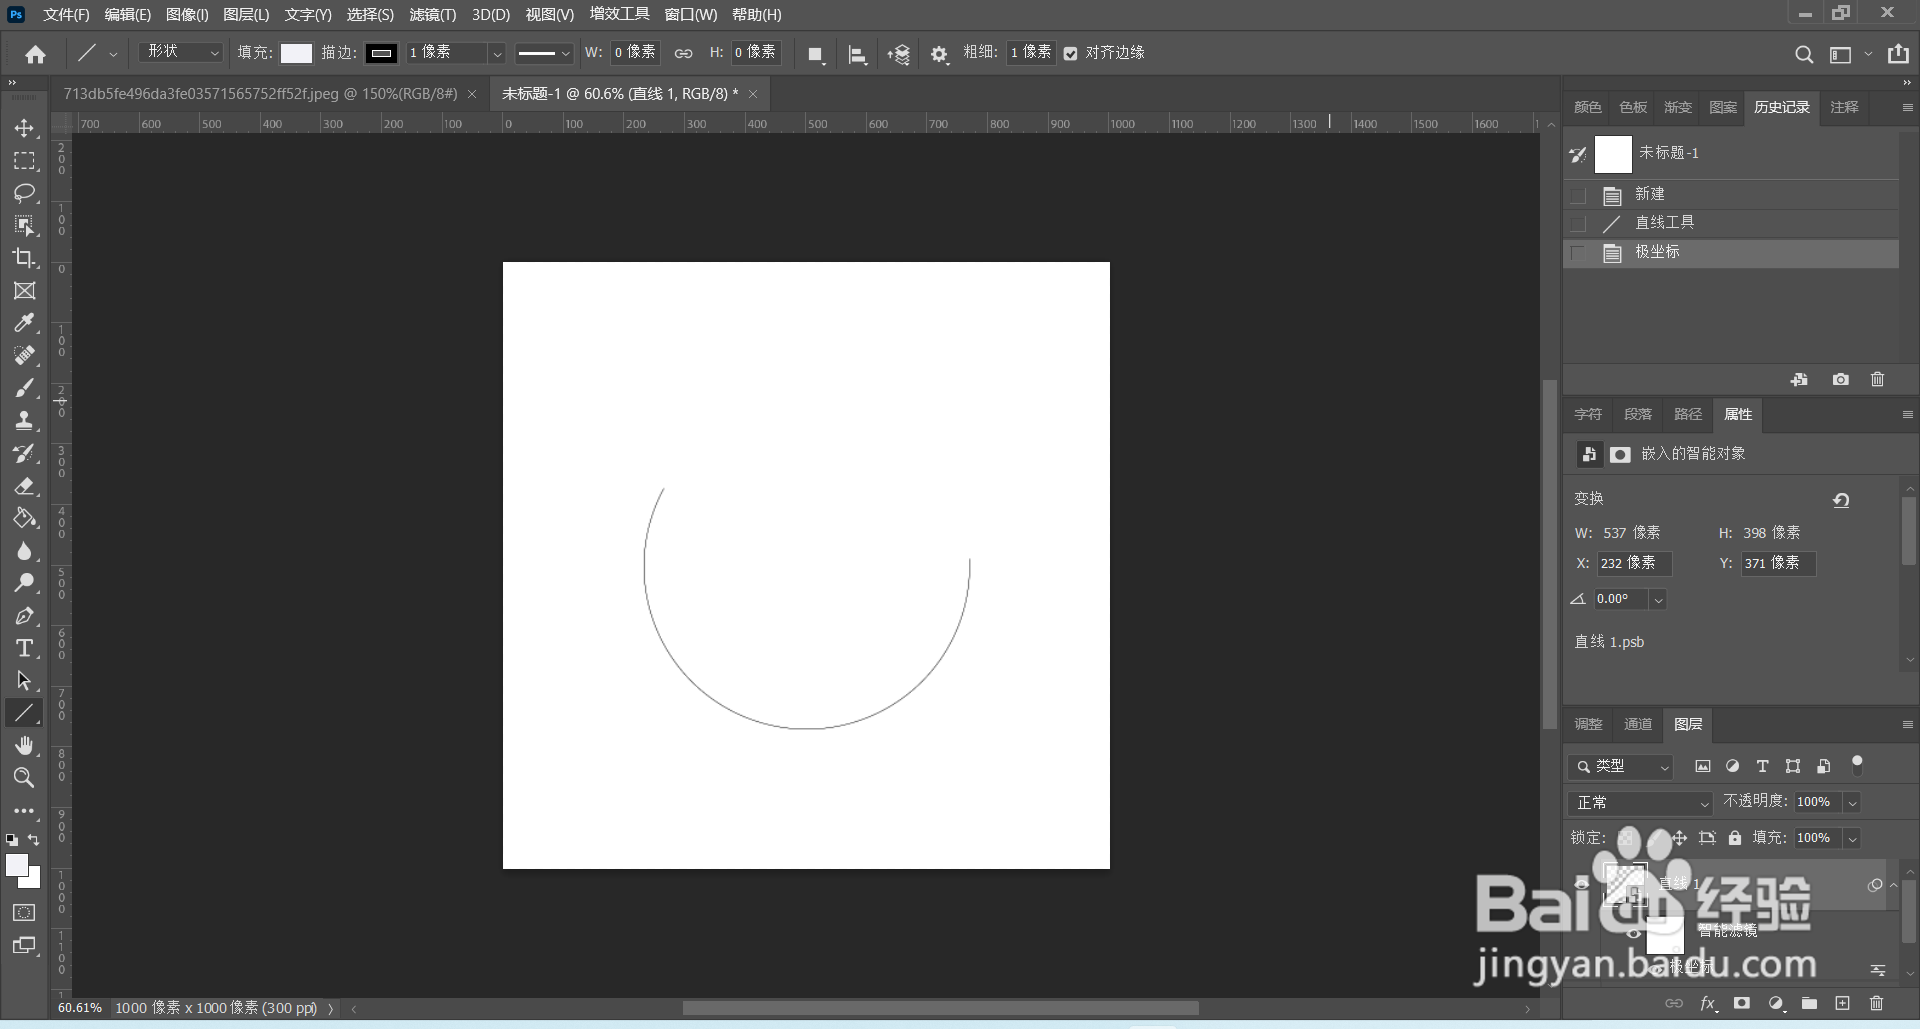
Task: Select the Path Selection tool
Action: (24, 681)
